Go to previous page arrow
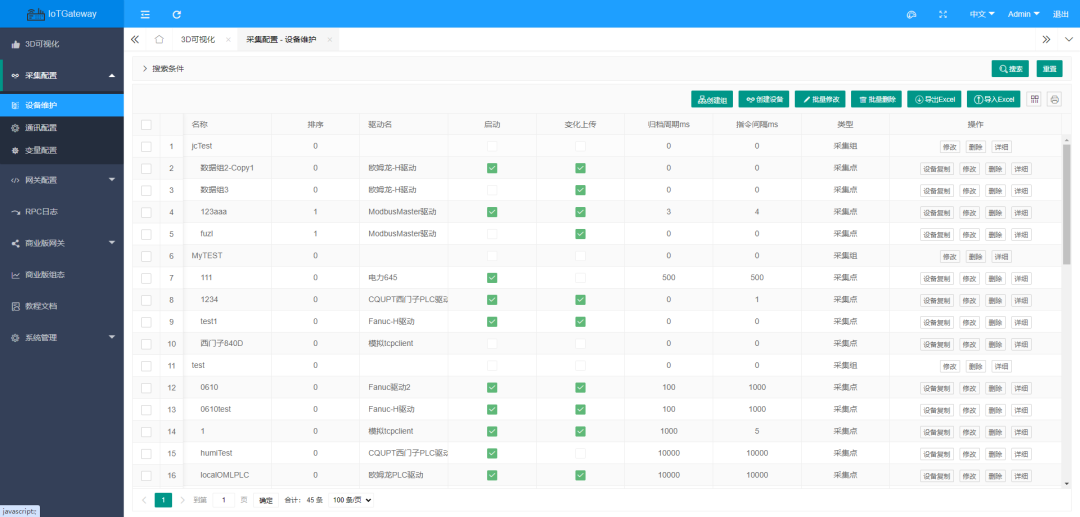 tap(144, 500)
